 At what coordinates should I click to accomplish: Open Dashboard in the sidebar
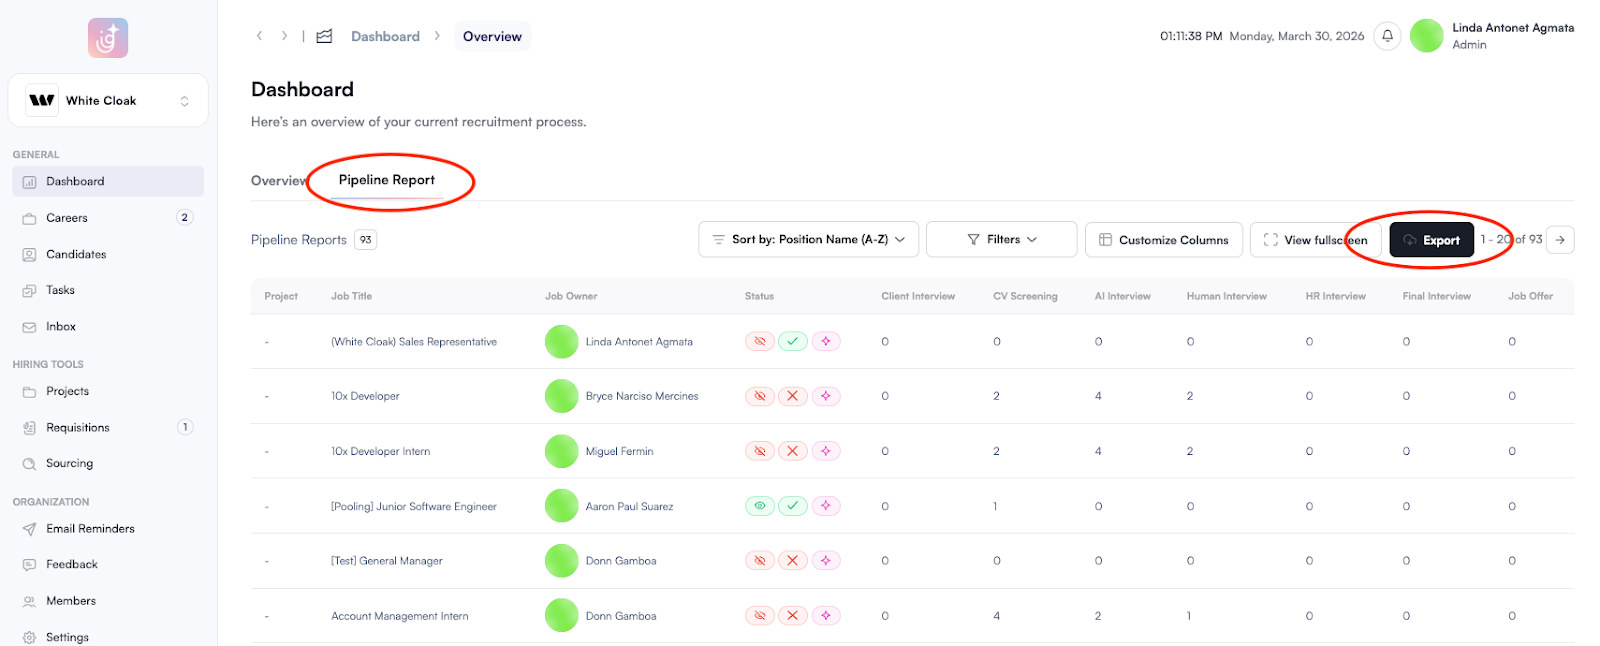coord(108,181)
